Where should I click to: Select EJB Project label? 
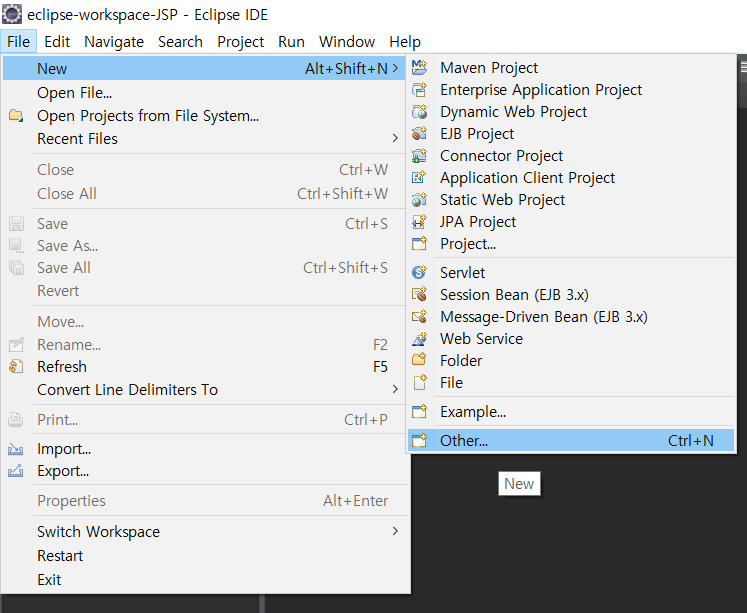tap(477, 134)
